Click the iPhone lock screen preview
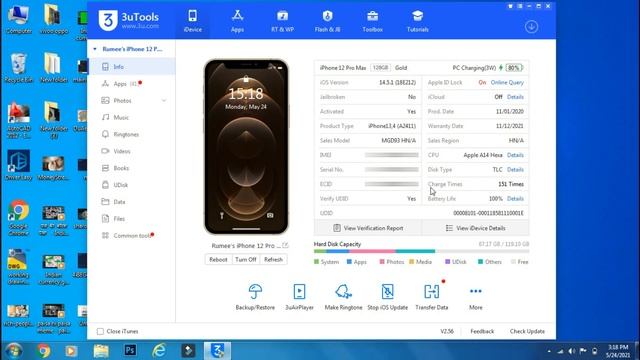Viewport: 640px width, 360px height. [246, 147]
